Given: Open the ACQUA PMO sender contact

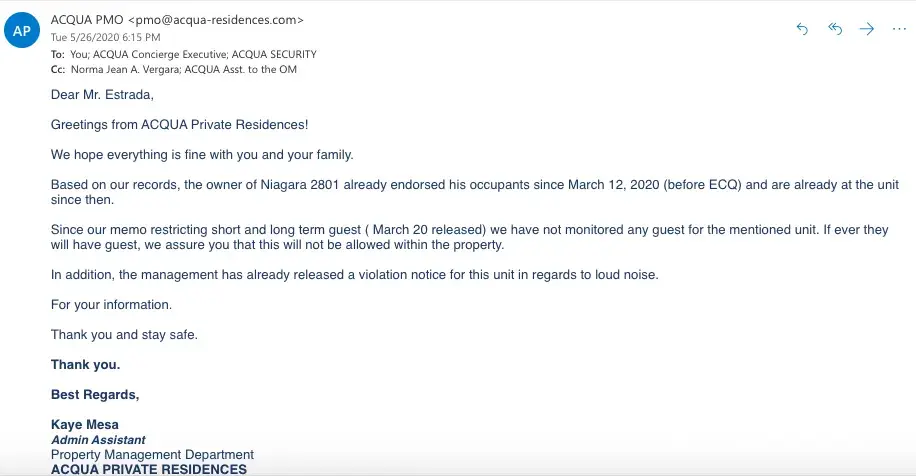Looking at the screenshot, I should (84, 20).
